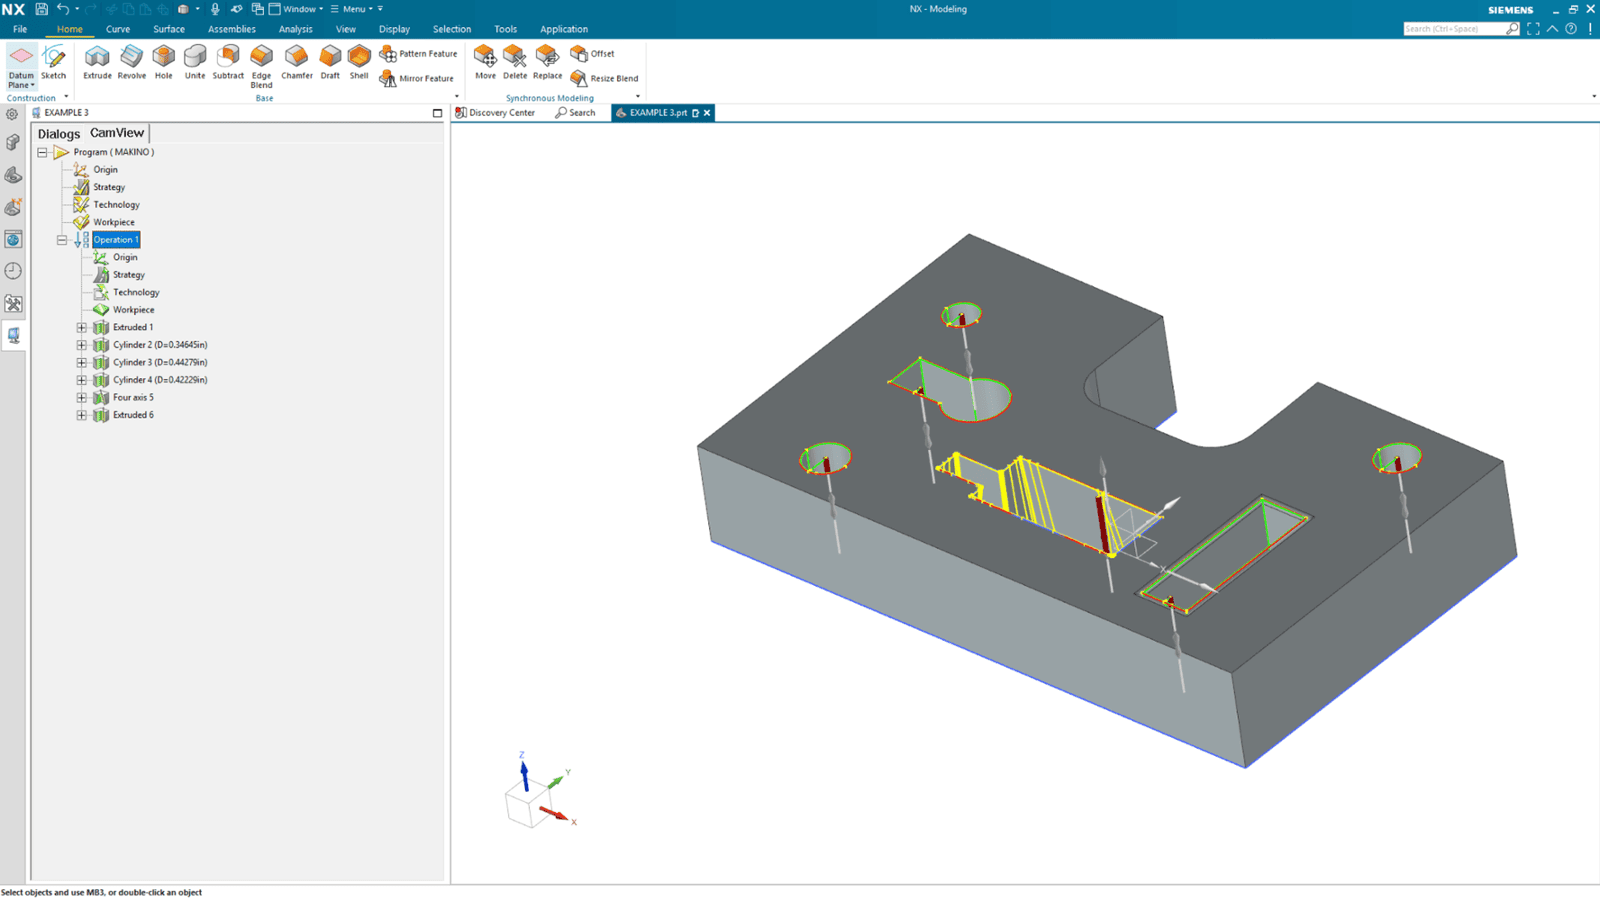Select the Delete Face tool
Image resolution: width=1600 pixels, height=900 pixels.
515,62
